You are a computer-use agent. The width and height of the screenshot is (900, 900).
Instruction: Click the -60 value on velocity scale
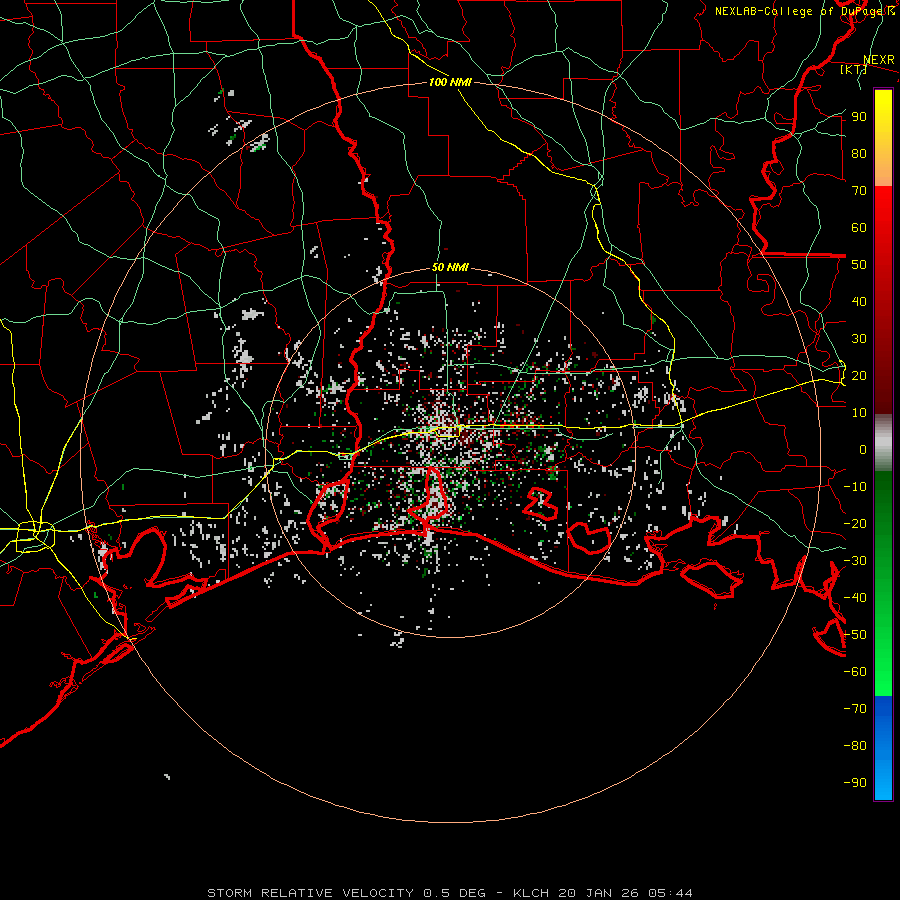click(x=855, y=672)
